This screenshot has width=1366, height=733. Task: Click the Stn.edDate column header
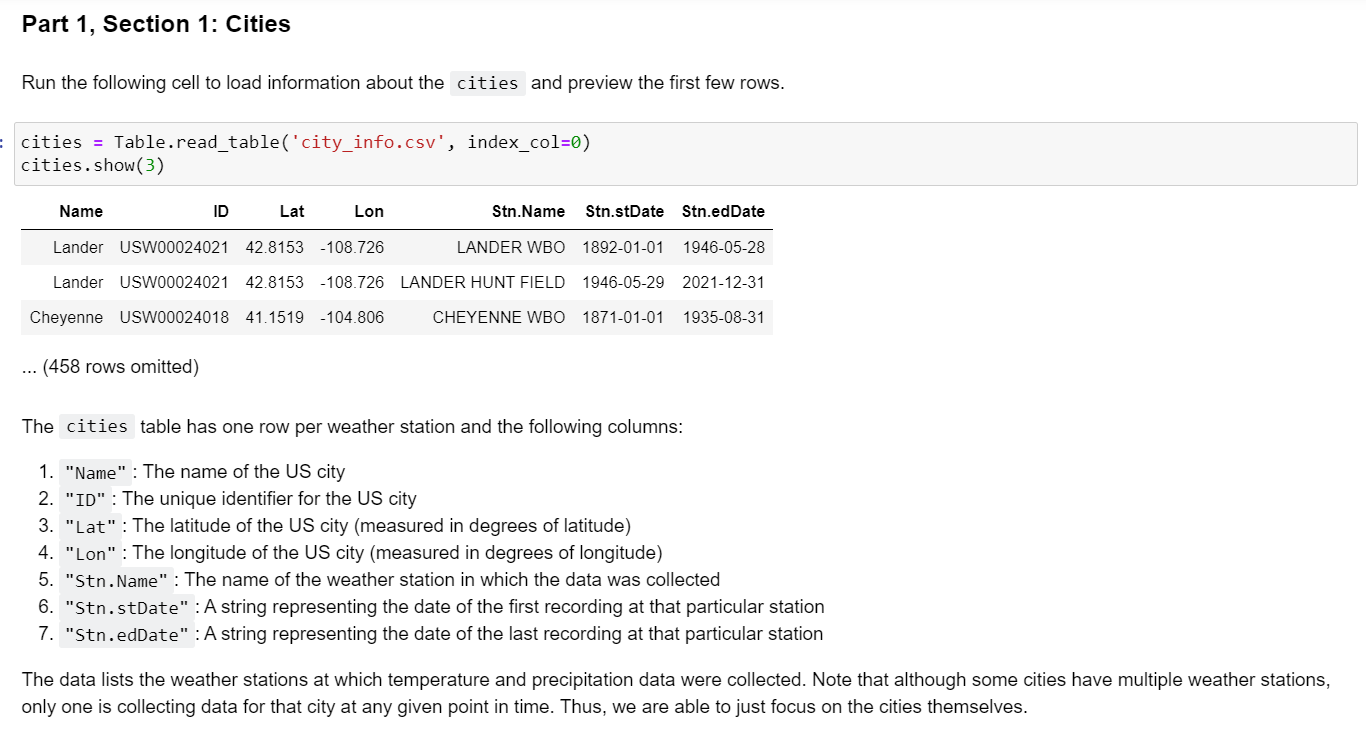[723, 211]
